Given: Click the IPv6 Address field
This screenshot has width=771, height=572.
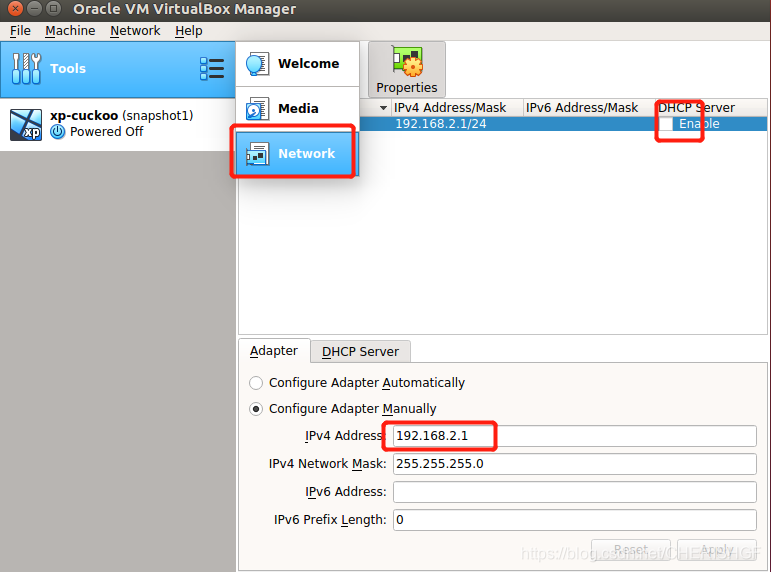Looking at the screenshot, I should [574, 492].
